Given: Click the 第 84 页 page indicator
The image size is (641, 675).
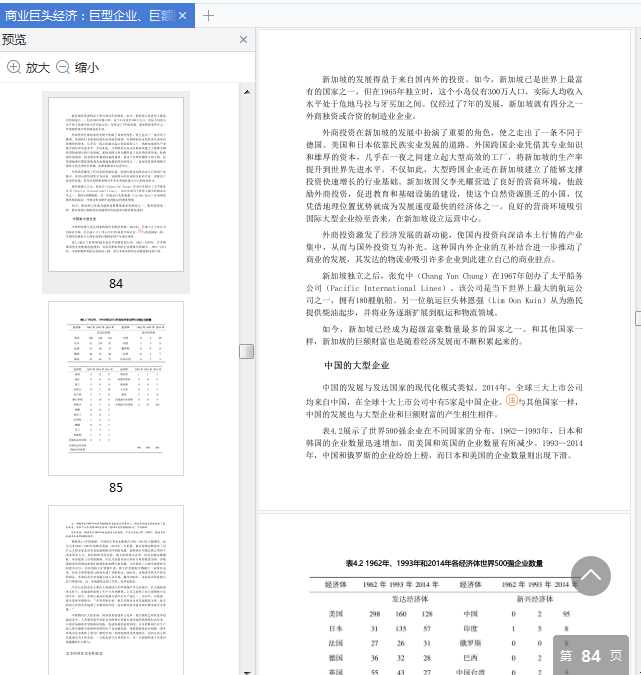Looking at the screenshot, I should coord(591,656).
